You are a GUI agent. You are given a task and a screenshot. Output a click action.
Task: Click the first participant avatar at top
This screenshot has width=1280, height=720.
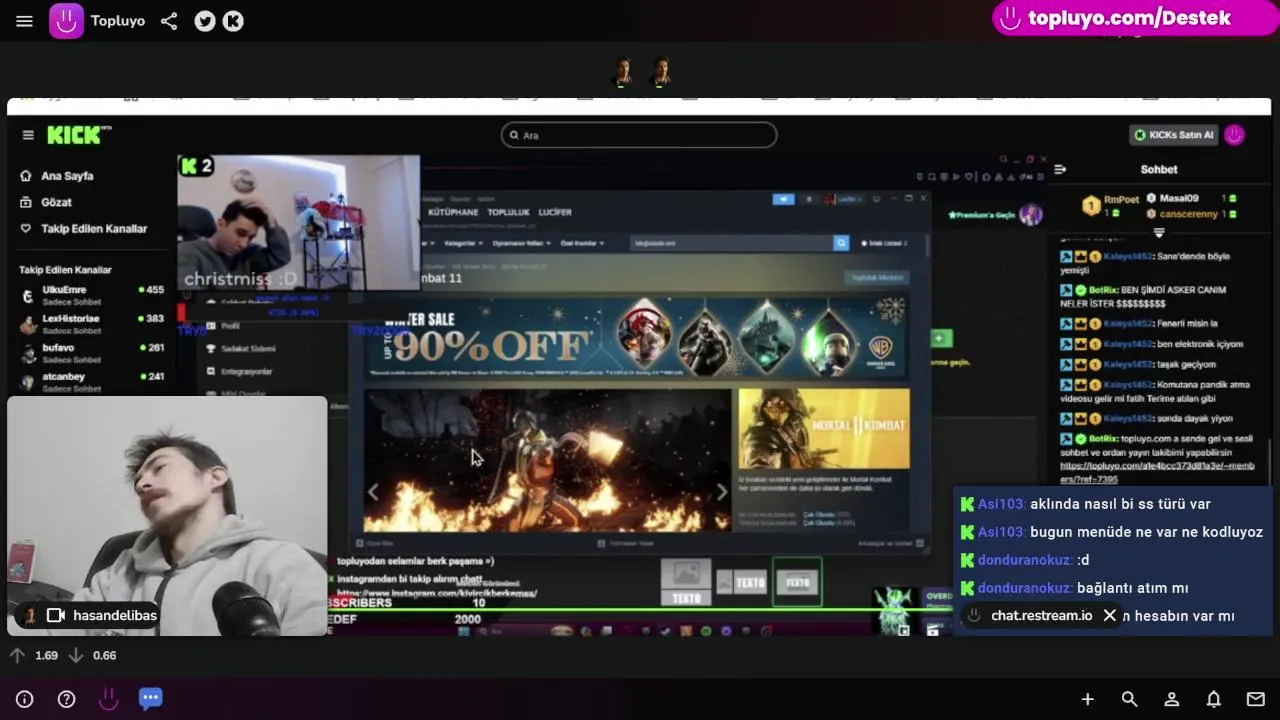[x=623, y=71]
